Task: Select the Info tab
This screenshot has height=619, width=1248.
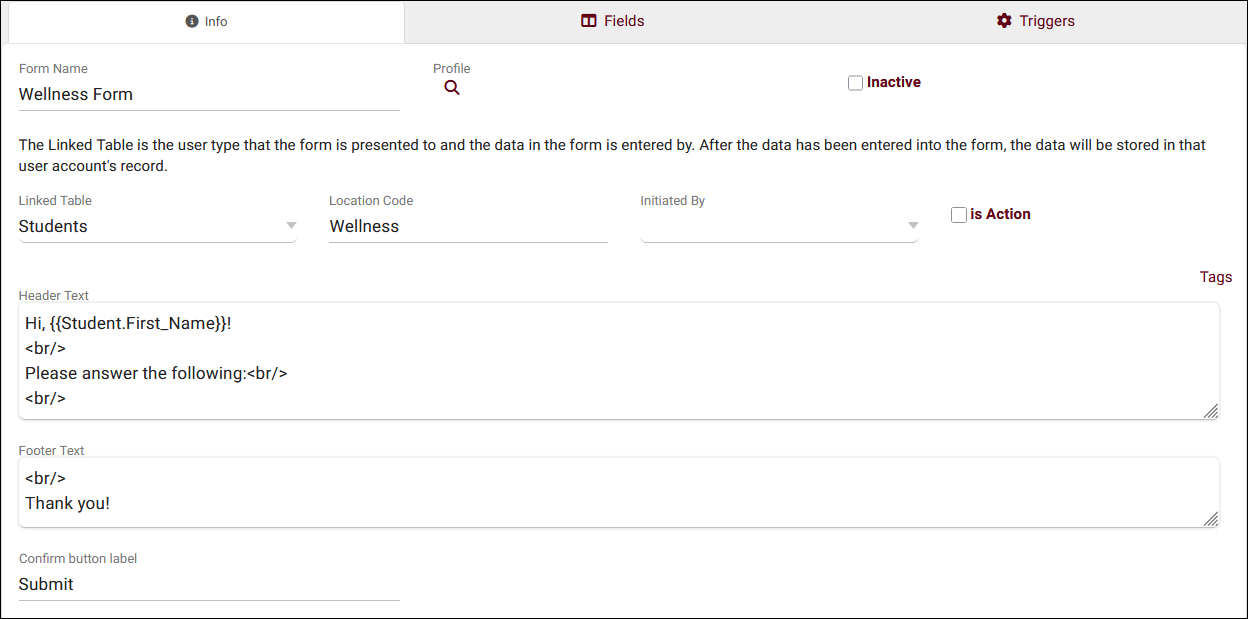Action: (x=207, y=21)
